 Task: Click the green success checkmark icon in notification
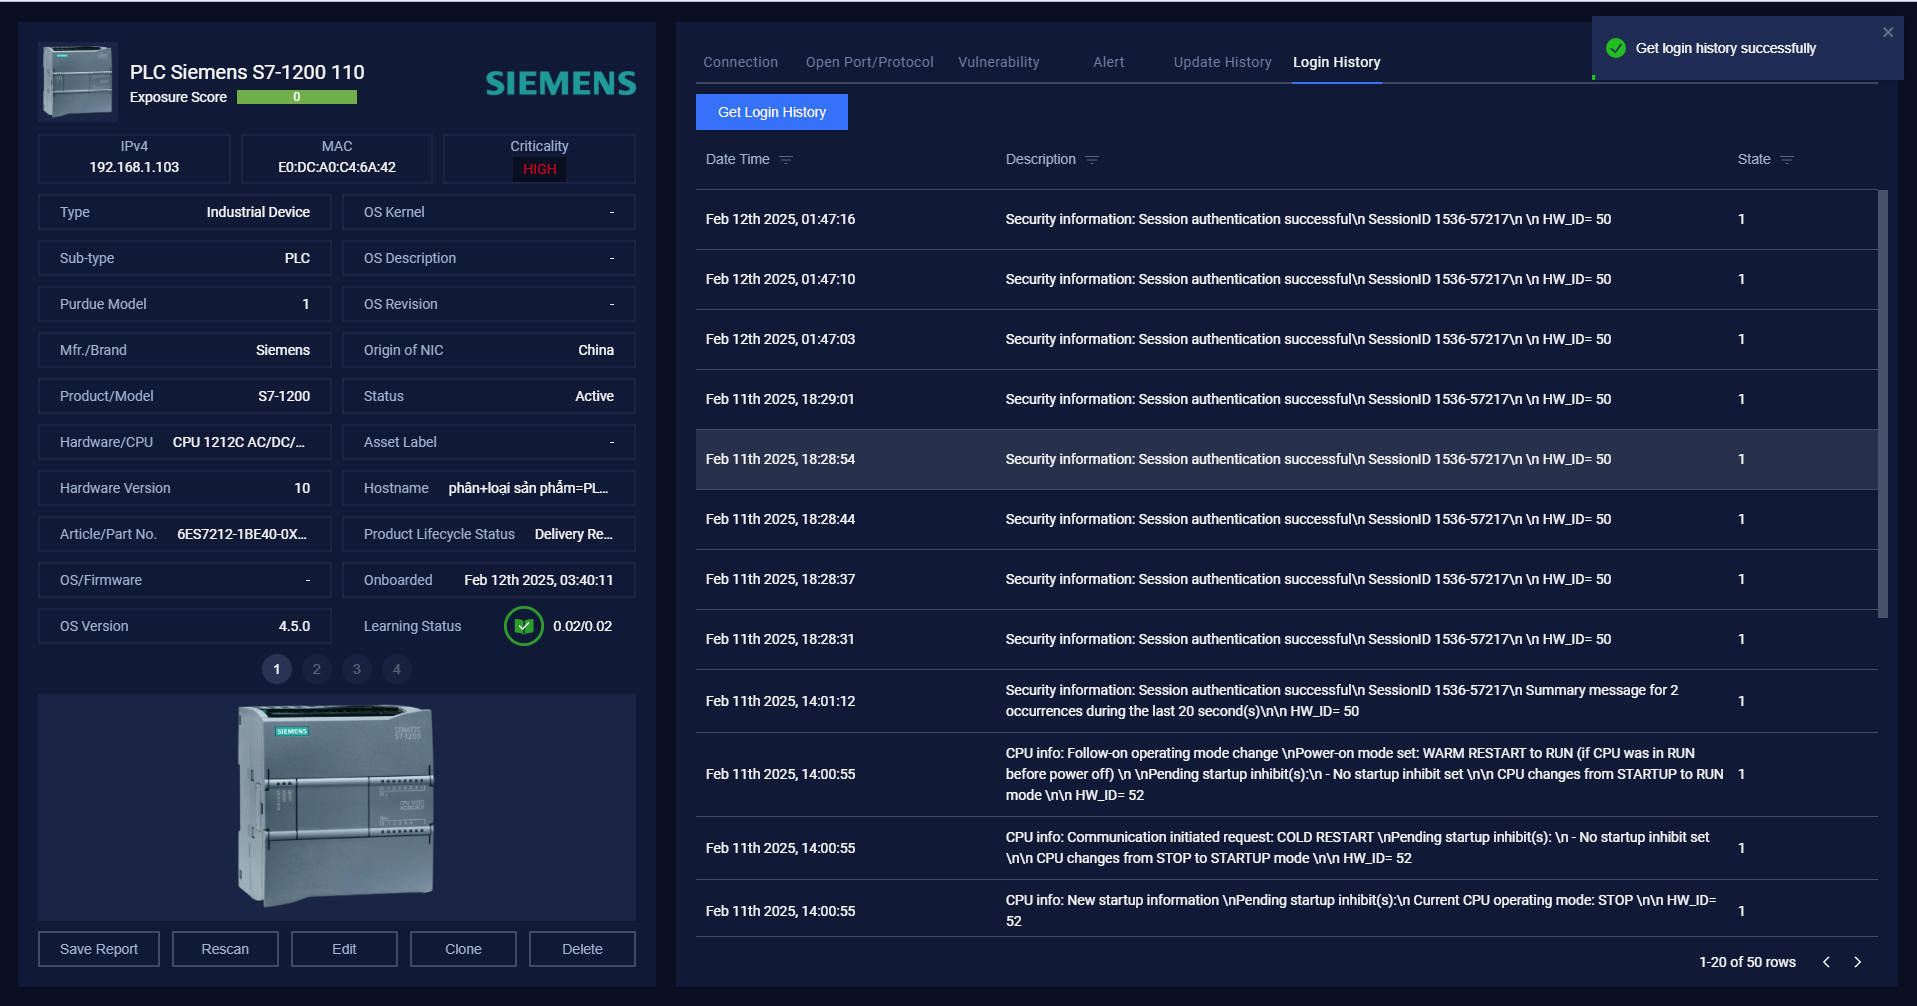click(x=1615, y=48)
